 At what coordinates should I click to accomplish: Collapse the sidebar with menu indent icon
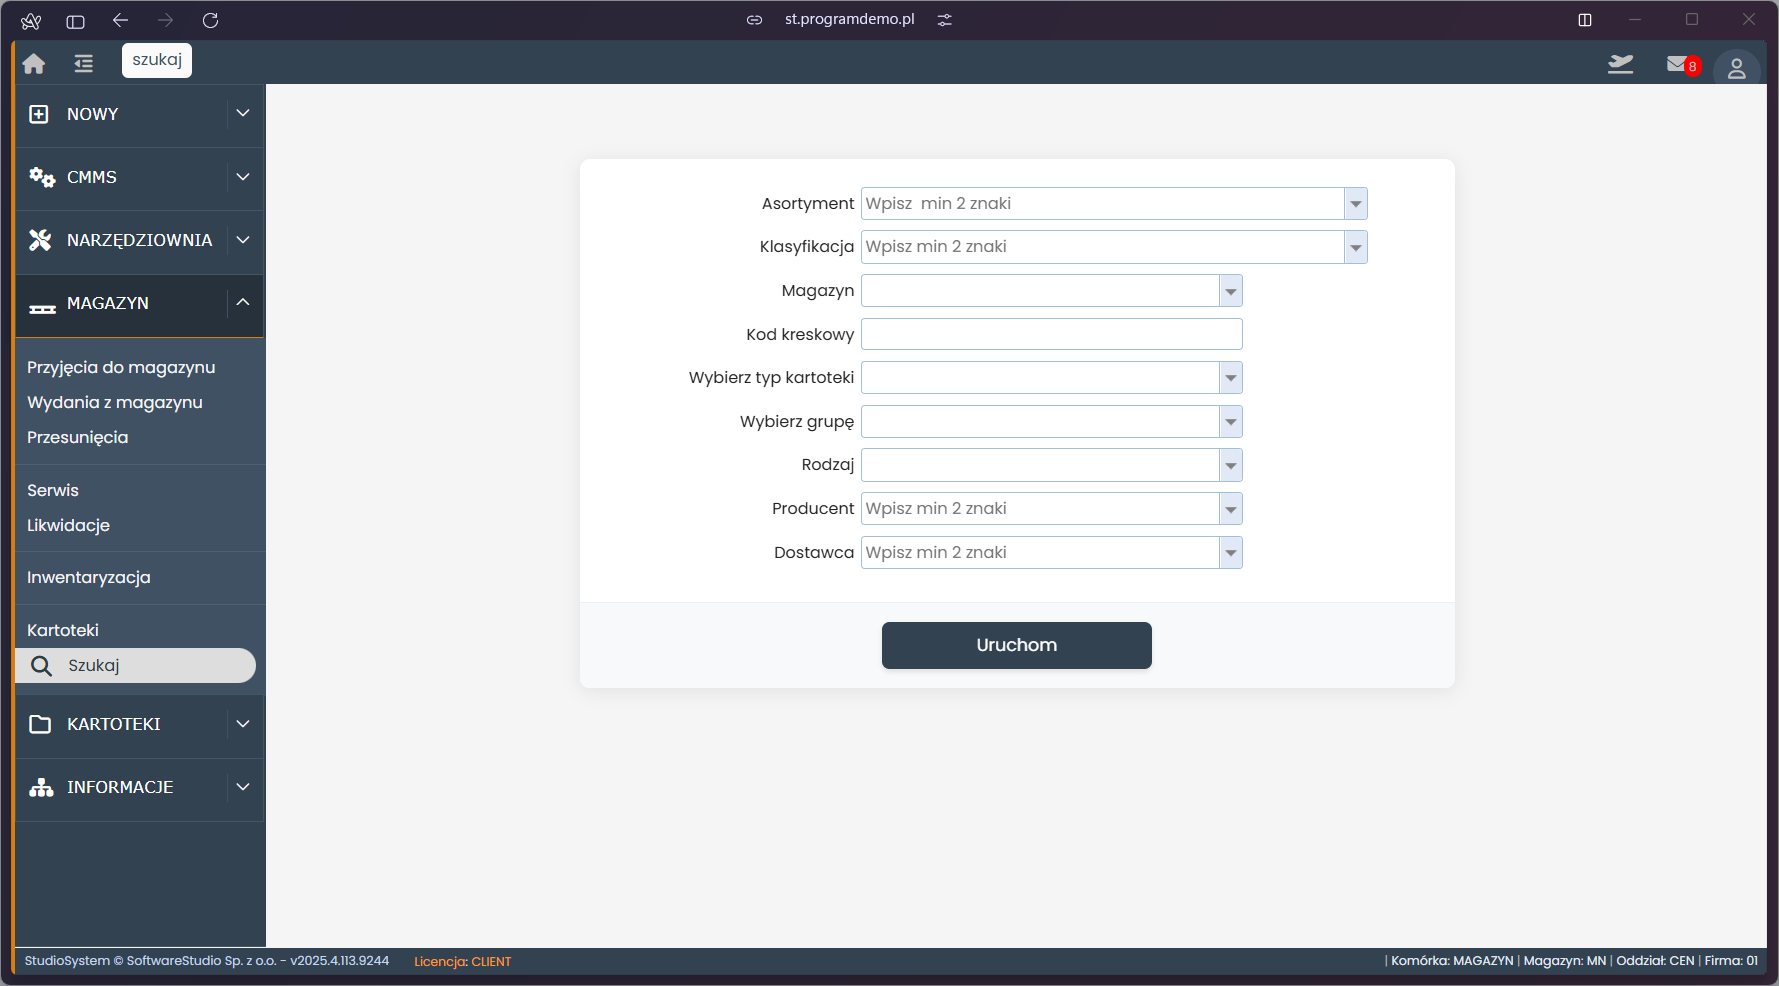point(84,63)
